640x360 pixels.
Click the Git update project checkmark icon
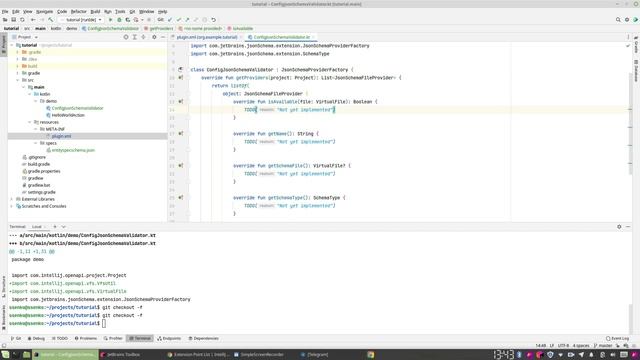[170, 20]
